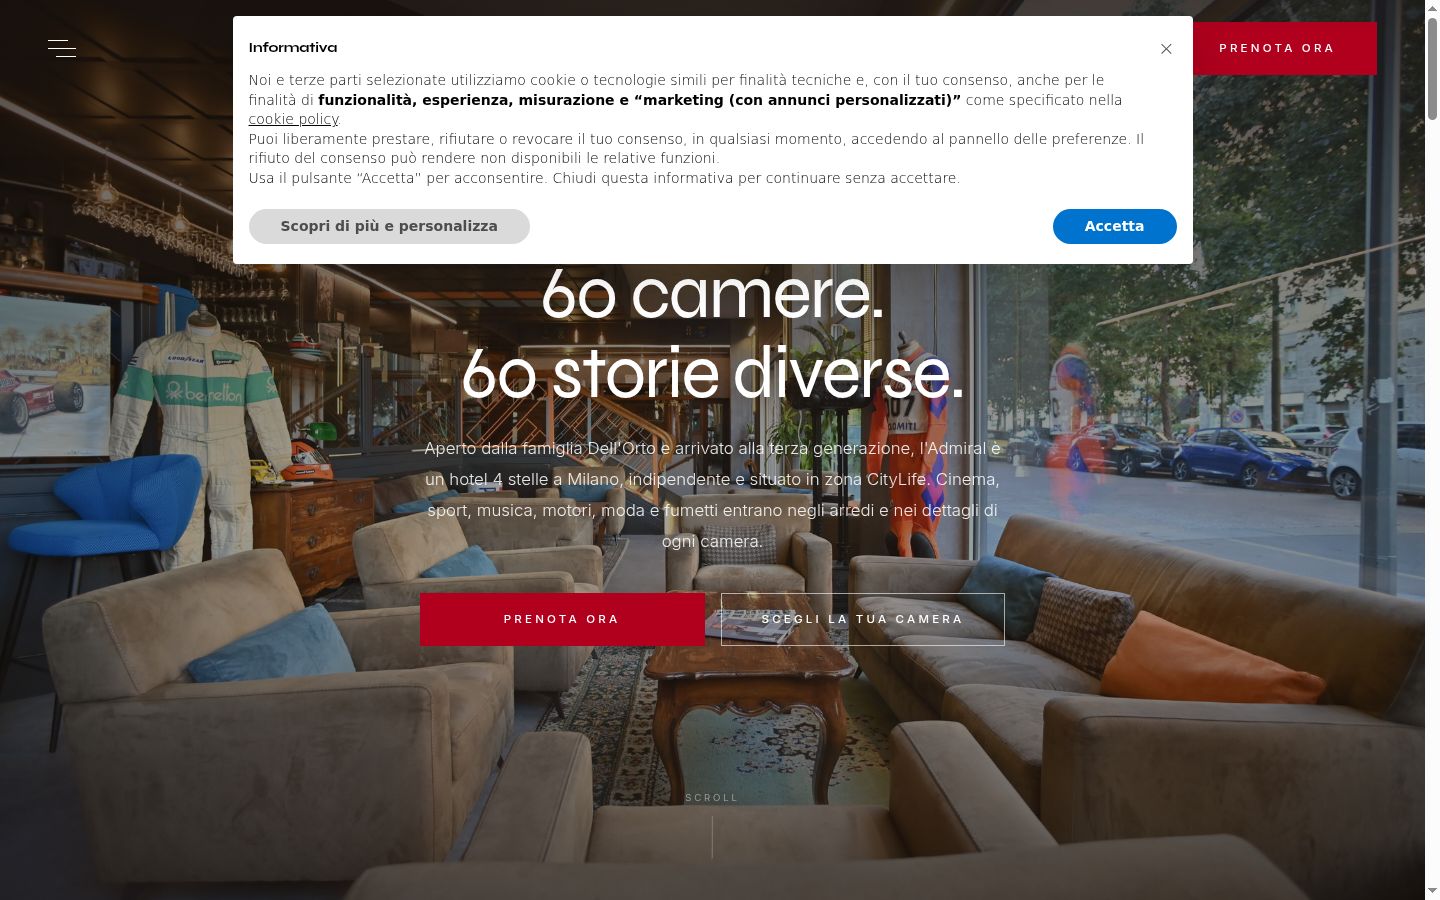The height and width of the screenshot is (900, 1440).
Task: Click the Accetta cookie button
Action: [x=1114, y=226]
